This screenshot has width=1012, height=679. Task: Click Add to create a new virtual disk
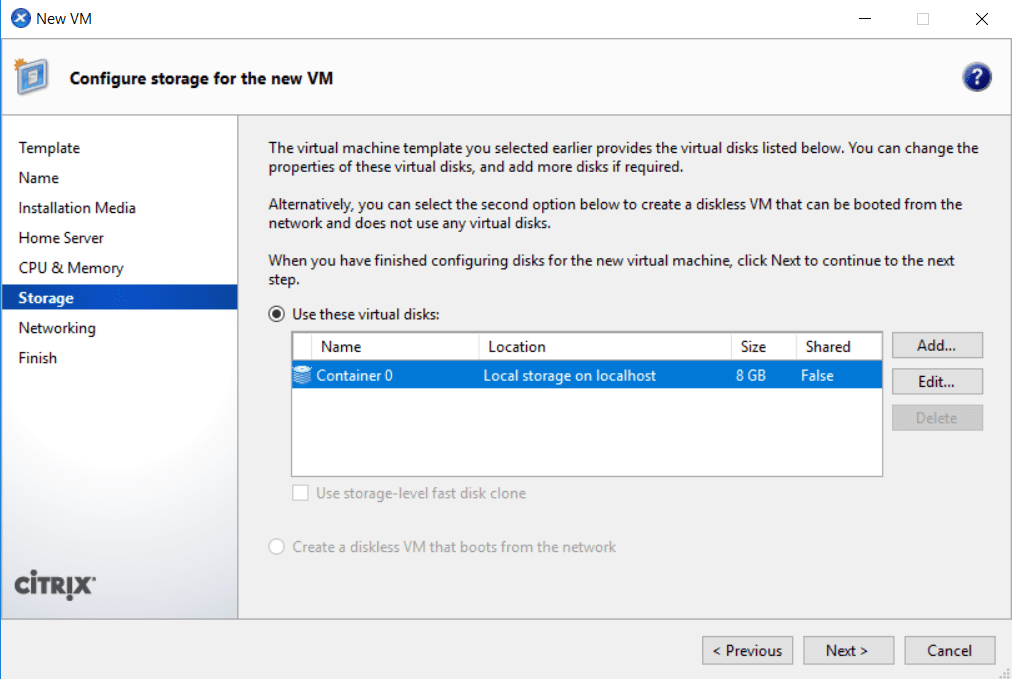[936, 345]
